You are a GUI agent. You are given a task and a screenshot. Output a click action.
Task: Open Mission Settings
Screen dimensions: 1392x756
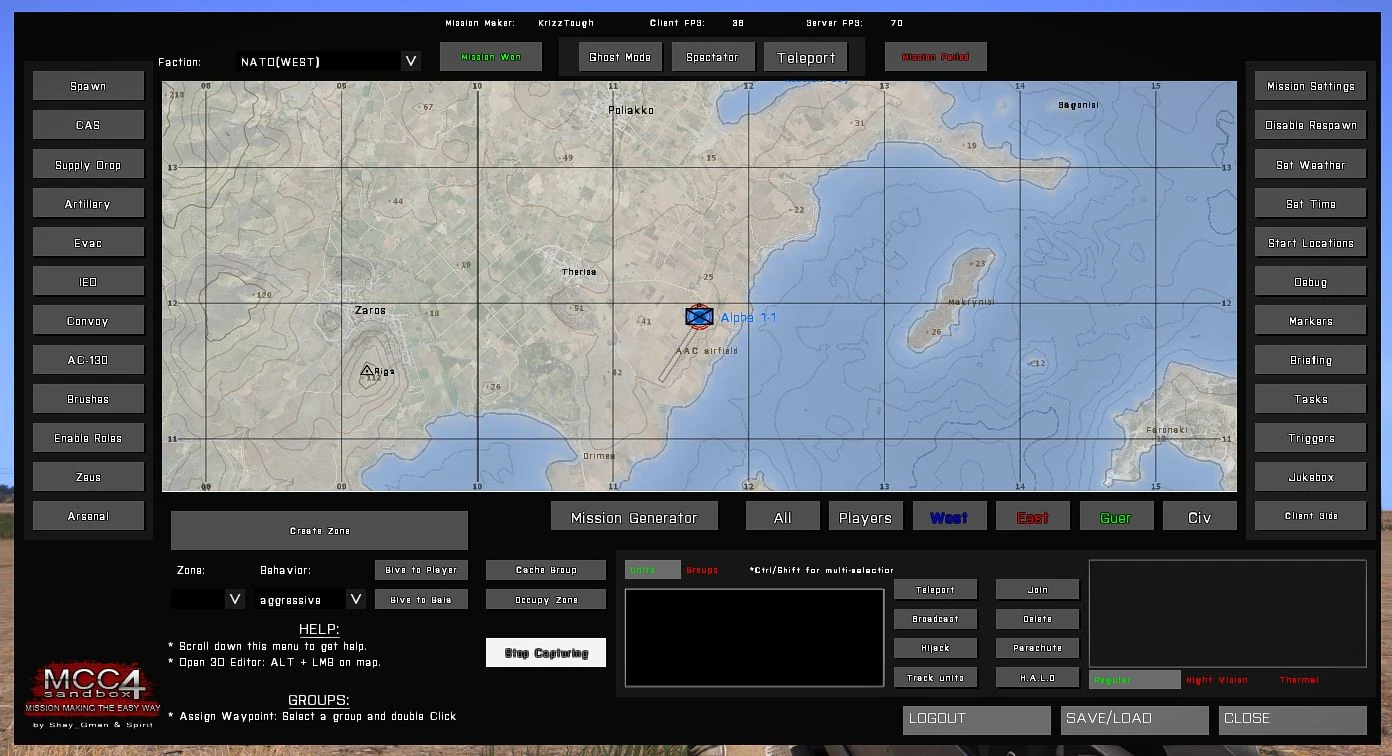pos(1311,86)
